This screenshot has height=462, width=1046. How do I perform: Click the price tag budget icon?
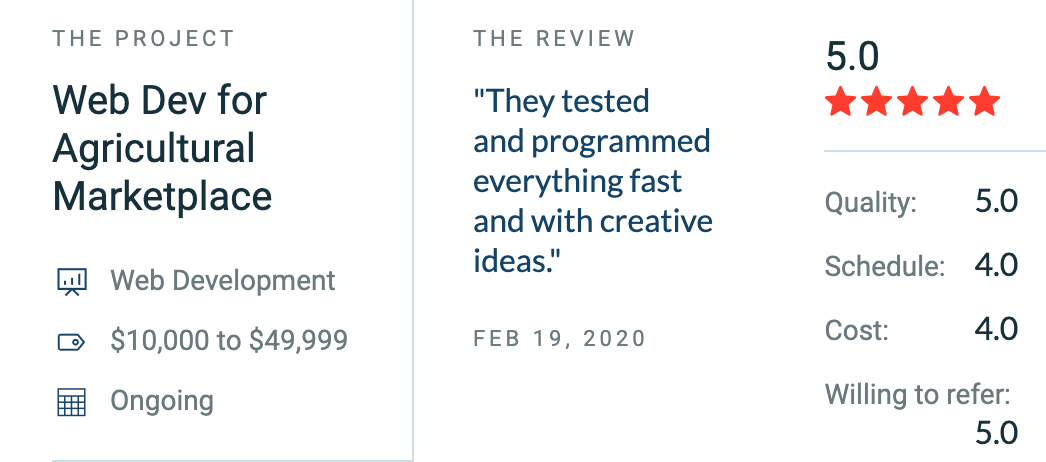(x=71, y=342)
